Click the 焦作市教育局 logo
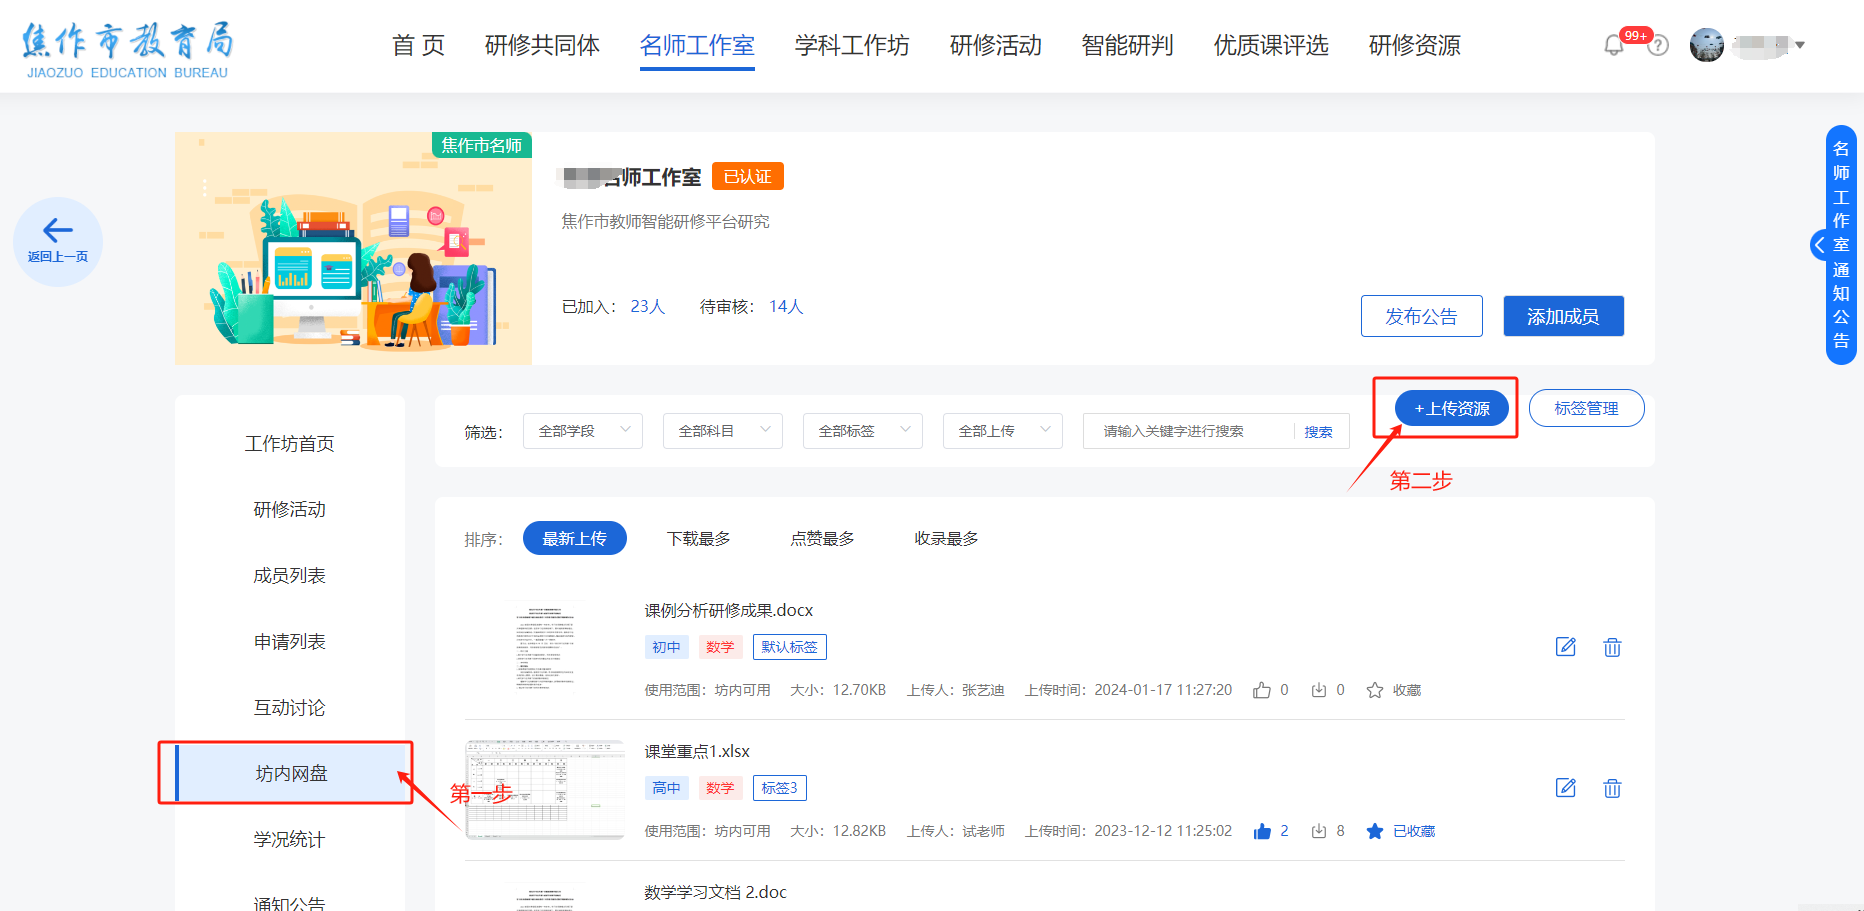This screenshot has height=911, width=1864. coord(127,50)
